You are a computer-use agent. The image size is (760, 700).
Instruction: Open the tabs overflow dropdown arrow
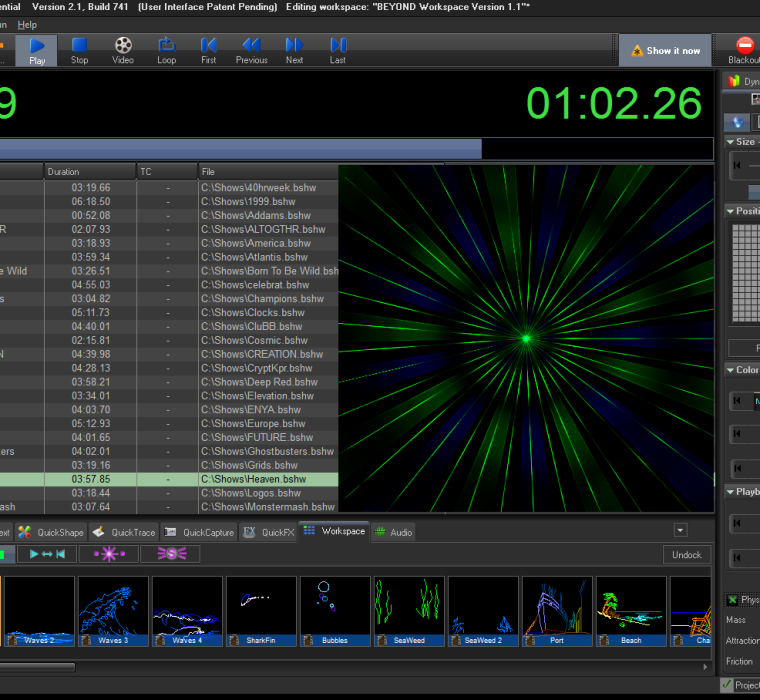pos(680,530)
